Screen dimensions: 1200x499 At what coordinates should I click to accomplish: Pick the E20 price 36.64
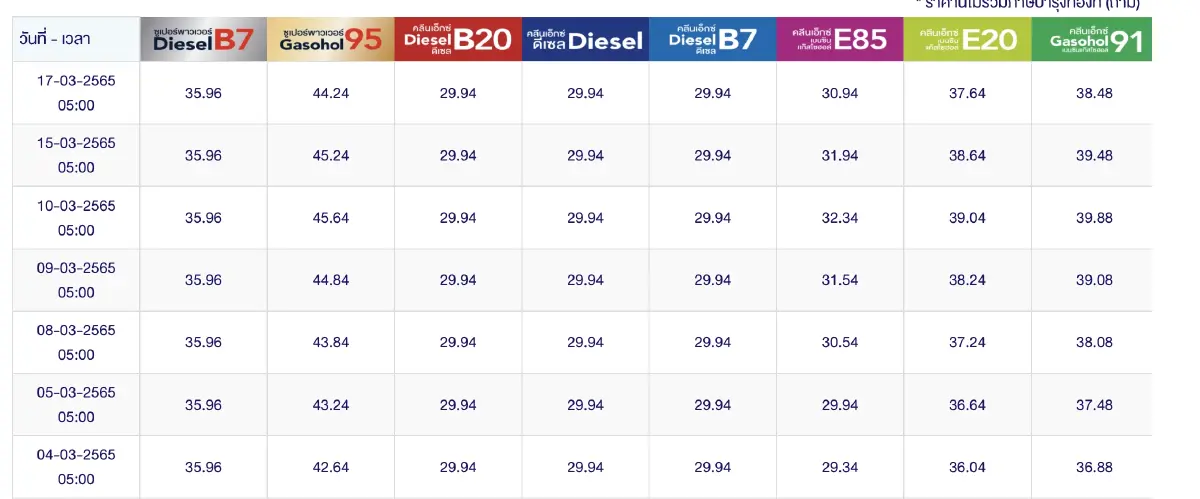coord(967,405)
